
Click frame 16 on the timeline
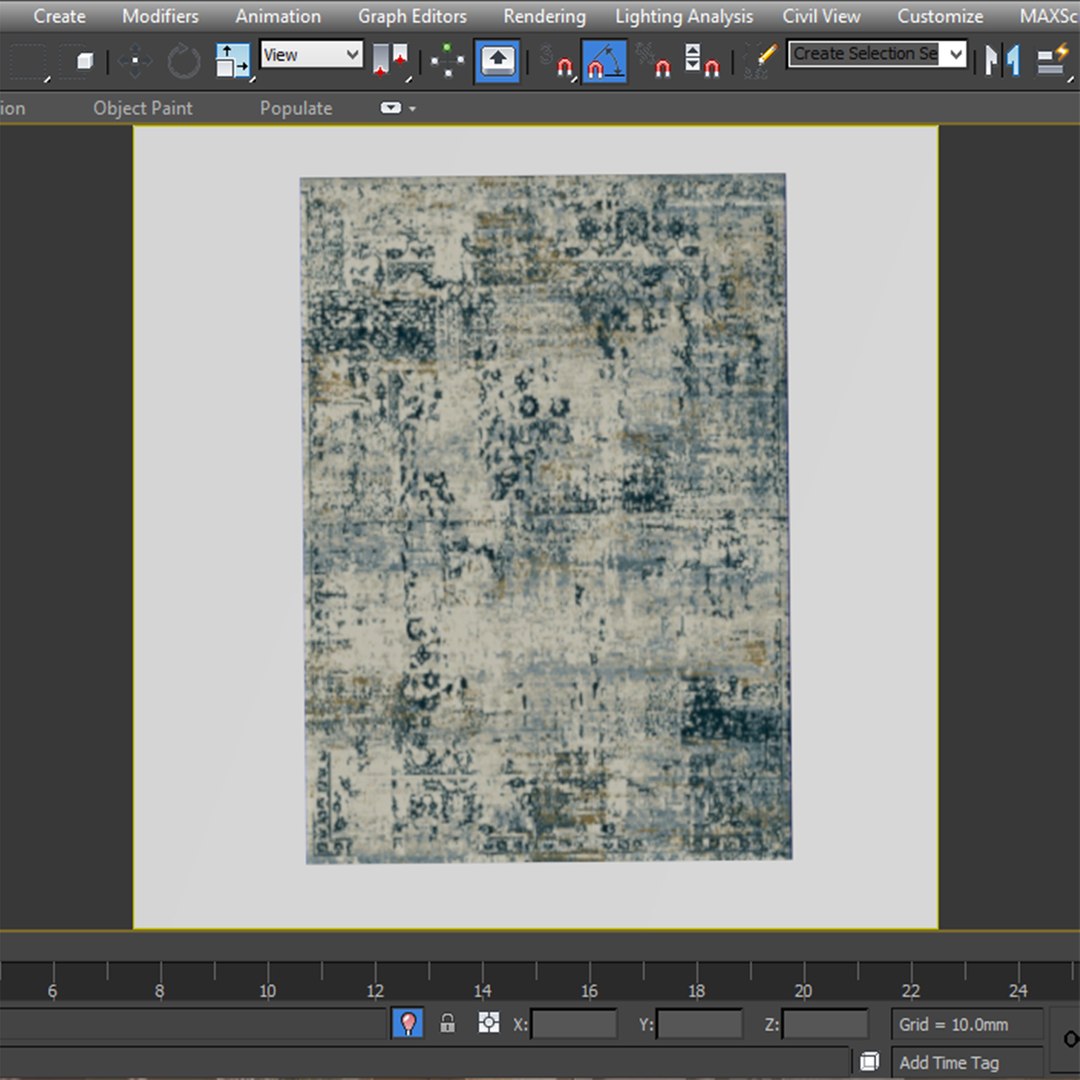[x=589, y=990]
